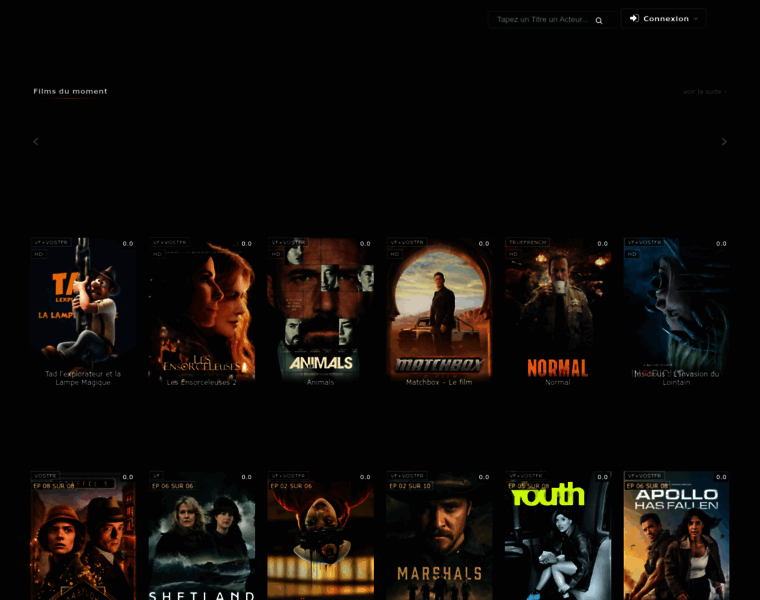Click the 'EP 06 SUR 06' badge on Shetland
Image resolution: width=760 pixels, height=600 pixels.
point(173,486)
